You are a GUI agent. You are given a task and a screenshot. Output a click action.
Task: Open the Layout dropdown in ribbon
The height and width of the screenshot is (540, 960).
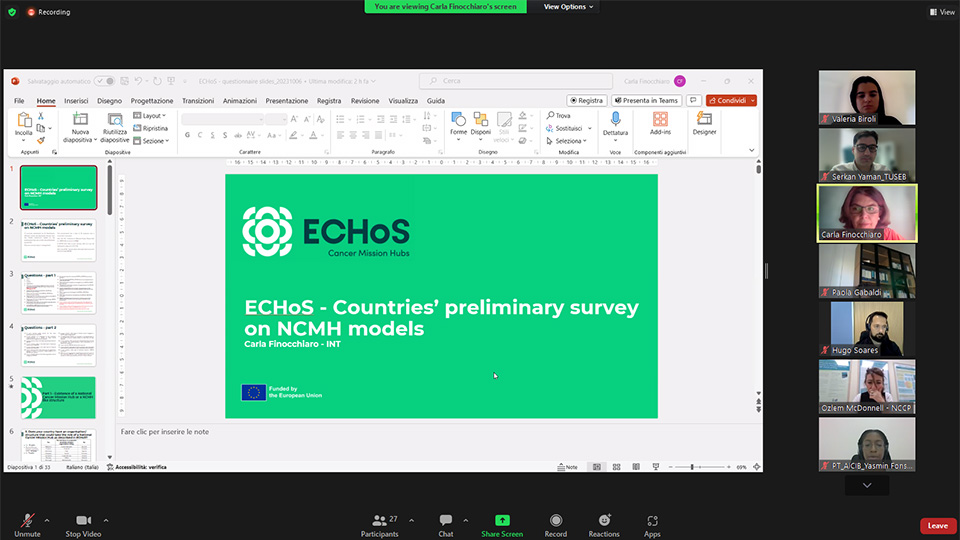pos(152,116)
